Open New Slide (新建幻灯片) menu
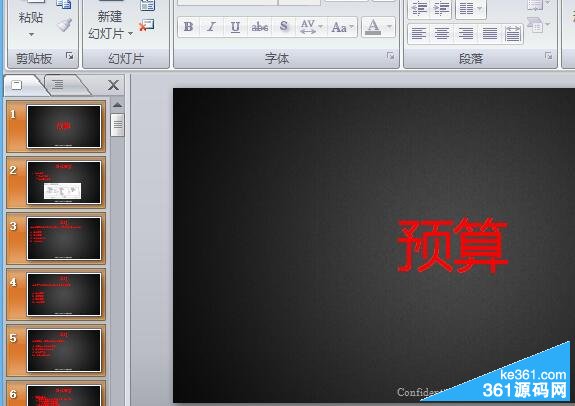The height and width of the screenshot is (406, 575). [x=110, y=25]
